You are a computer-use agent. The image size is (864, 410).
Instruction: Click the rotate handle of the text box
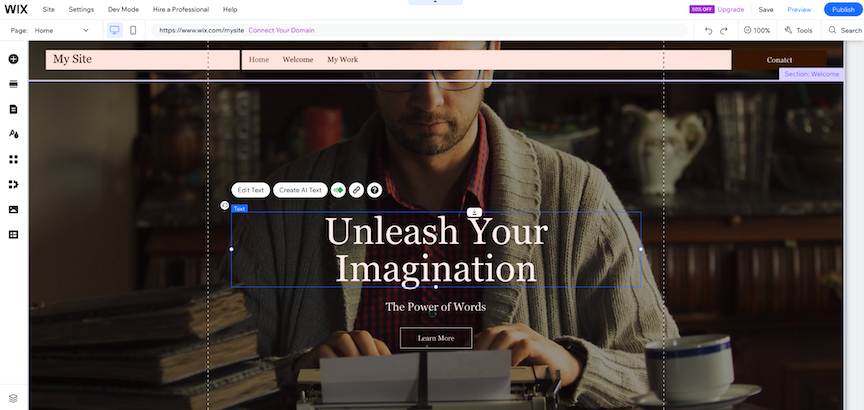click(x=224, y=206)
